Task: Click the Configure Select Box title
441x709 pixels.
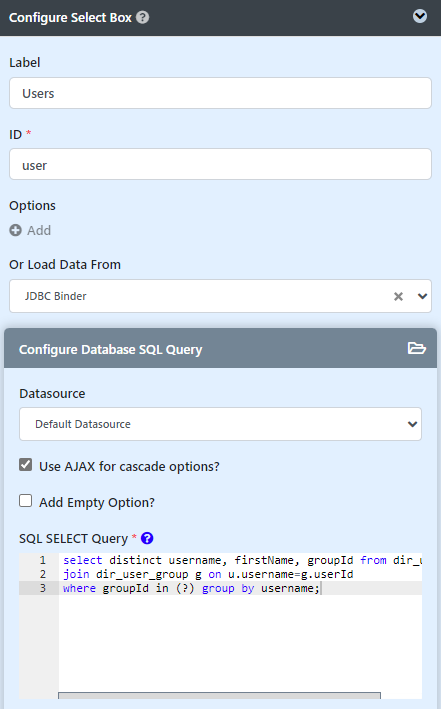Action: click(70, 18)
